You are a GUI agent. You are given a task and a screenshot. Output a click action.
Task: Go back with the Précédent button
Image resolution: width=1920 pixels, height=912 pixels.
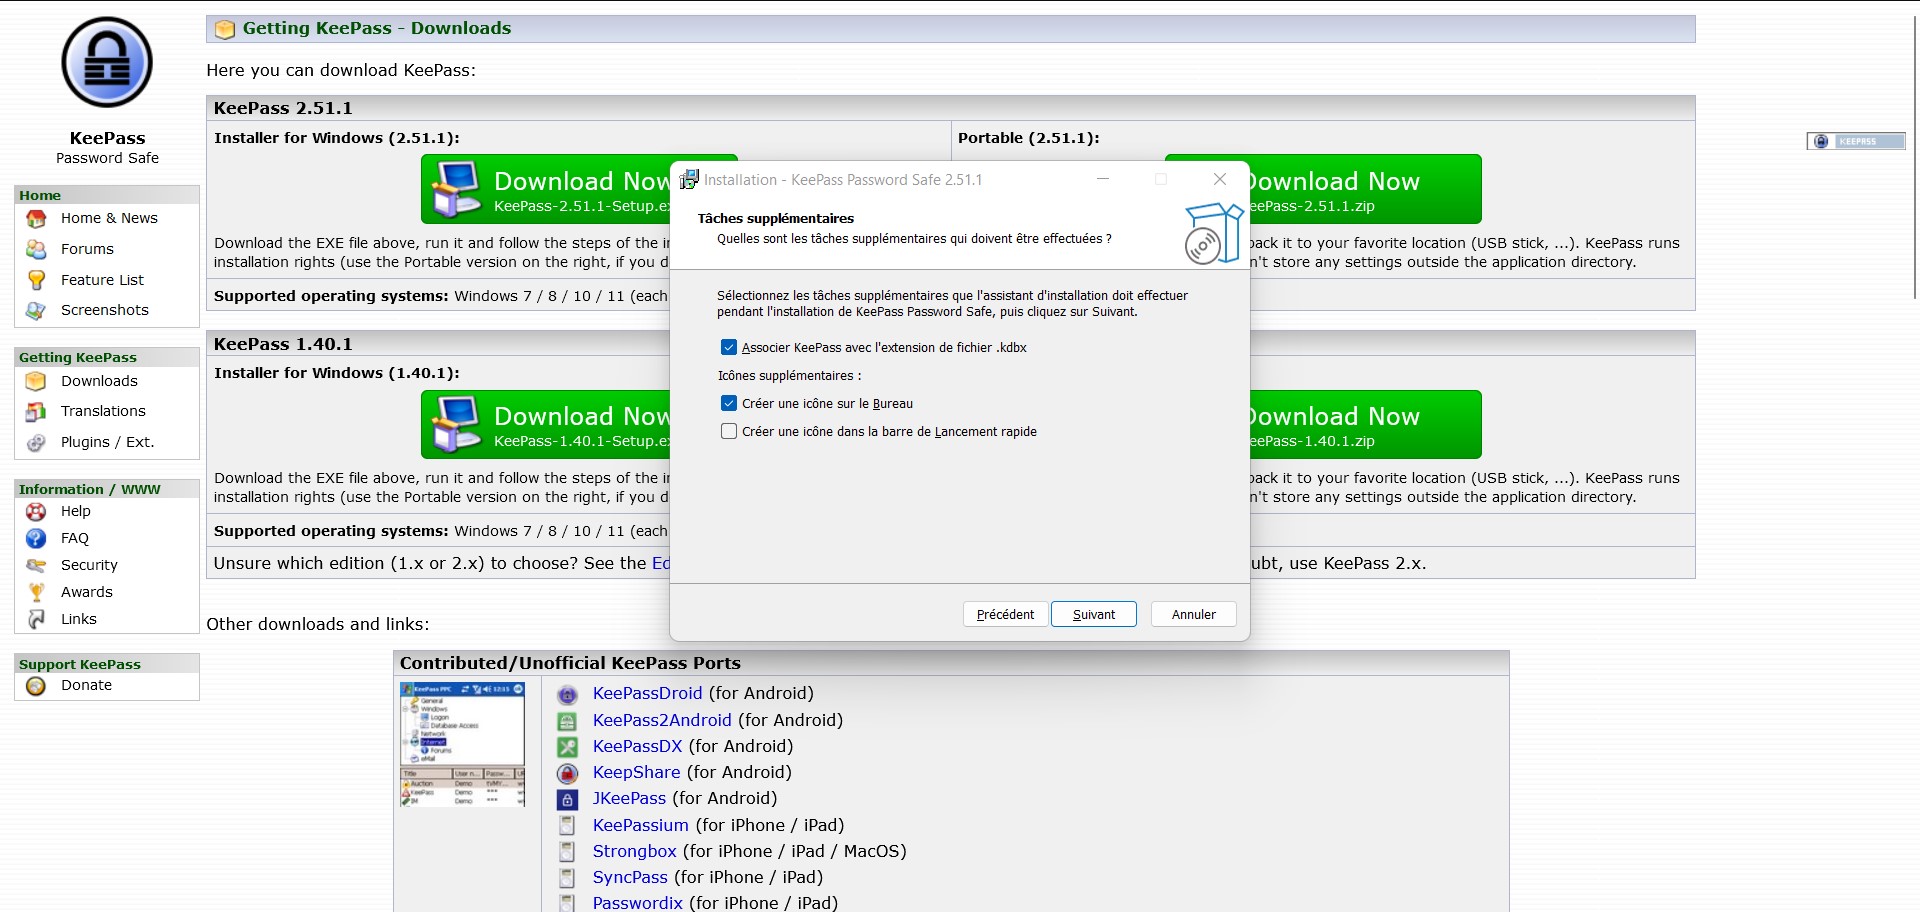(1005, 615)
